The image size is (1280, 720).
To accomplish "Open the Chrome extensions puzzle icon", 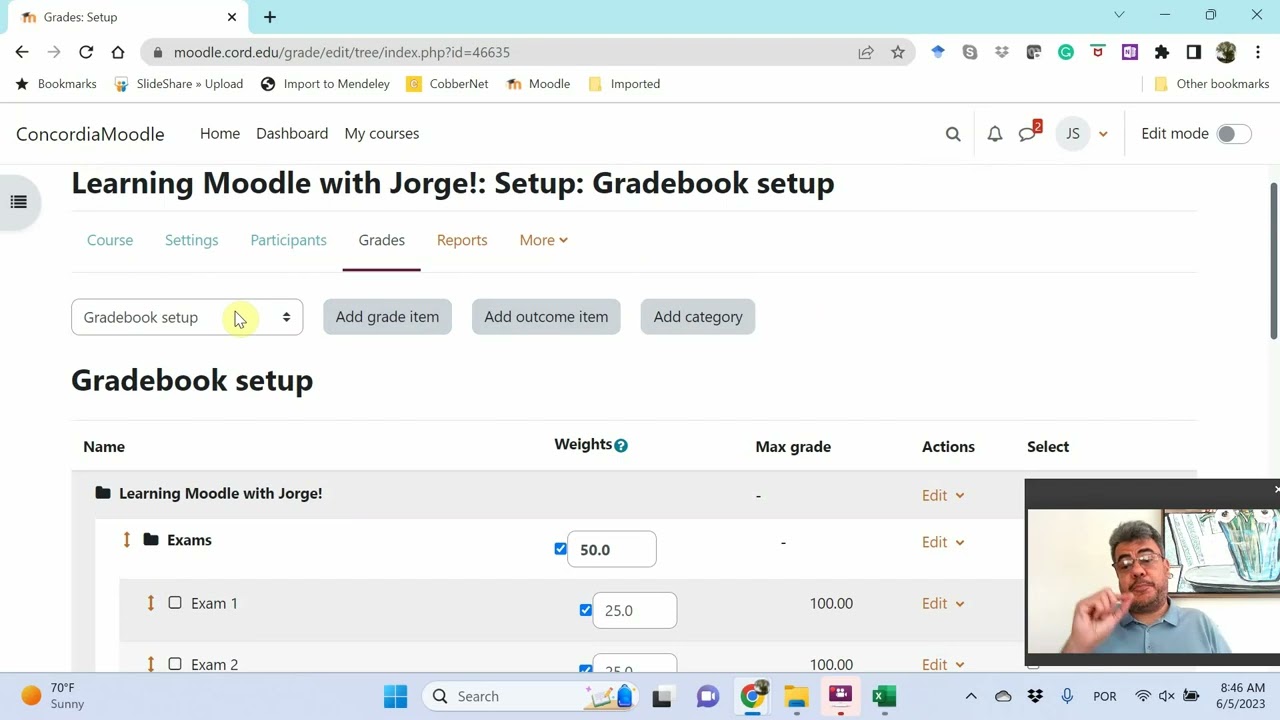I will [1162, 52].
